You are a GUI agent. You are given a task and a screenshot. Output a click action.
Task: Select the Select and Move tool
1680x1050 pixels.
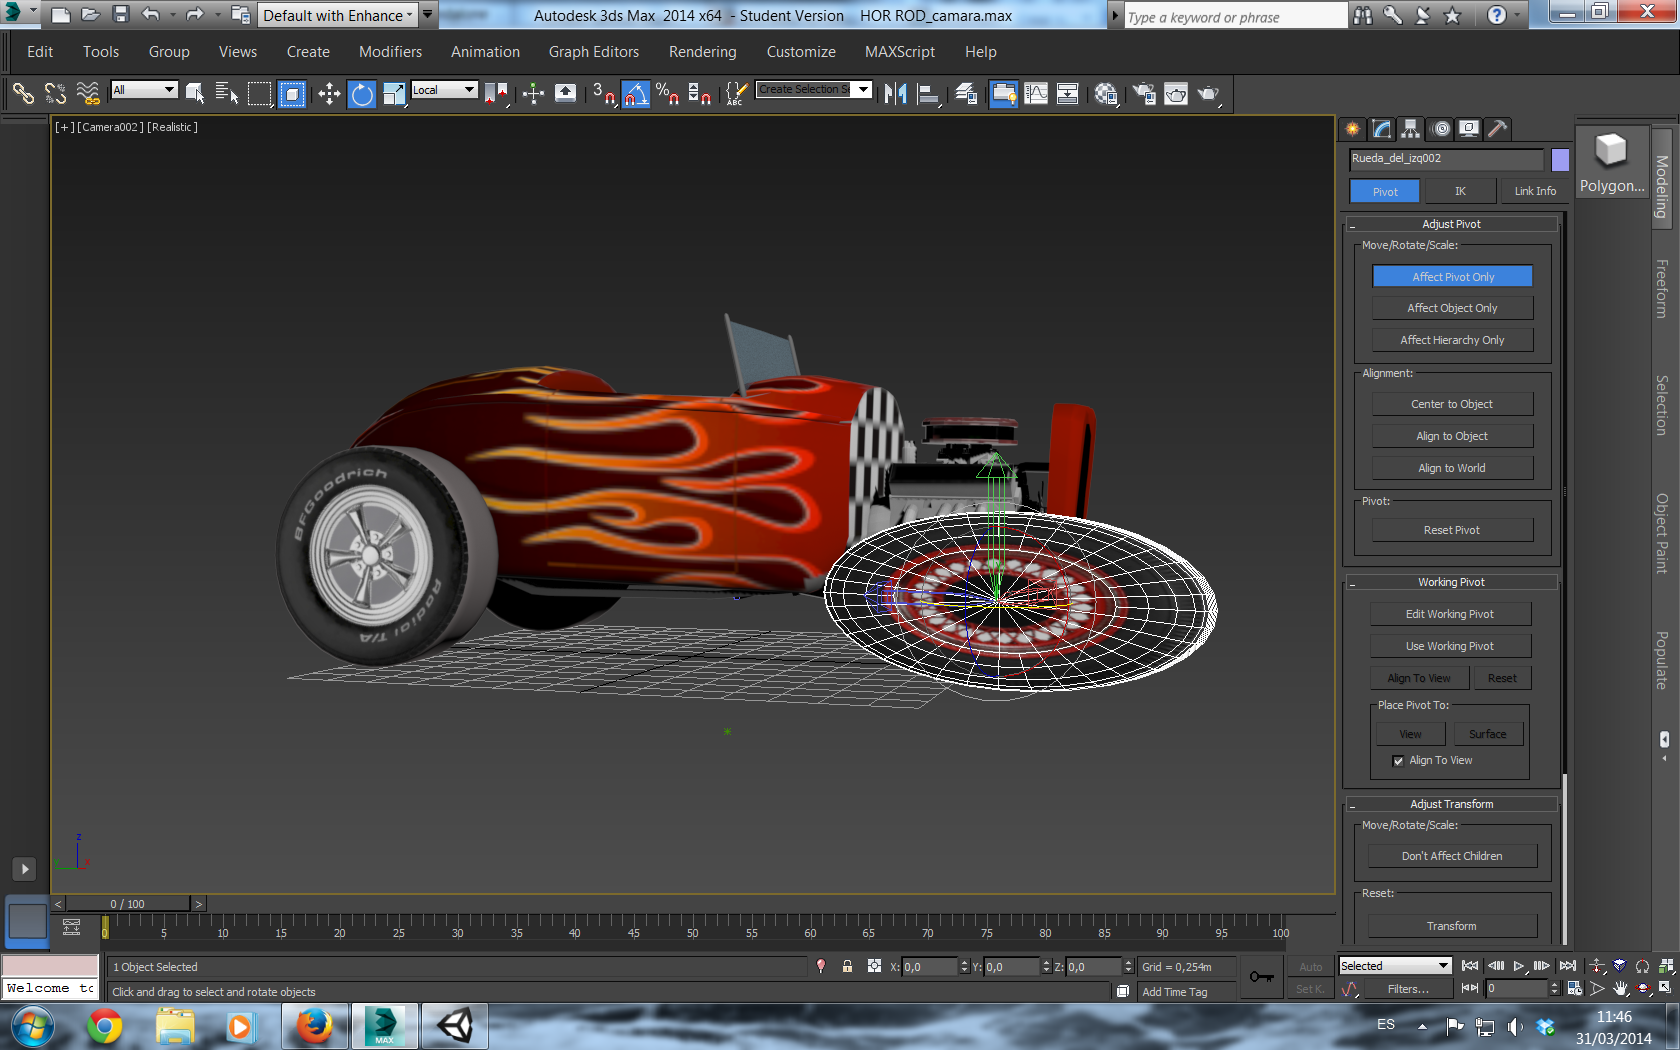(x=329, y=94)
